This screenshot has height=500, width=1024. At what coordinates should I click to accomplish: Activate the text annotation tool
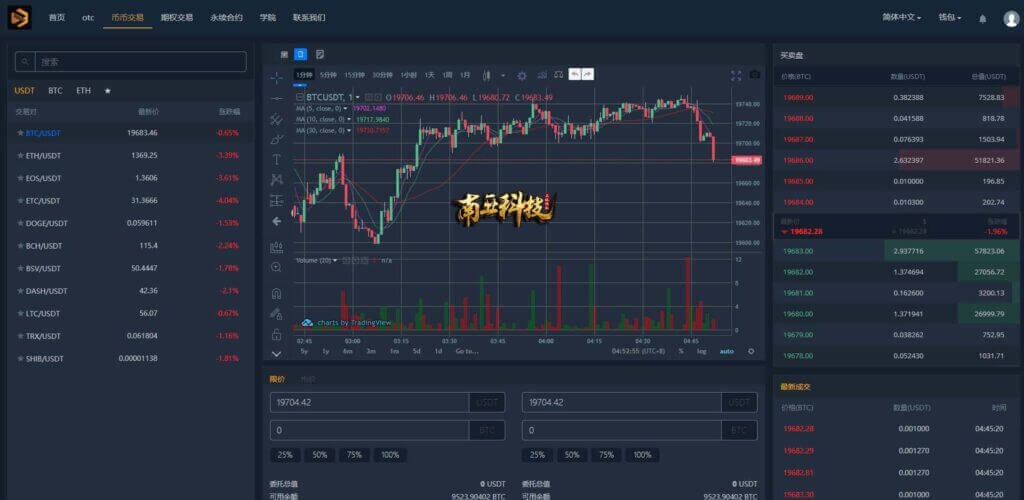point(276,159)
